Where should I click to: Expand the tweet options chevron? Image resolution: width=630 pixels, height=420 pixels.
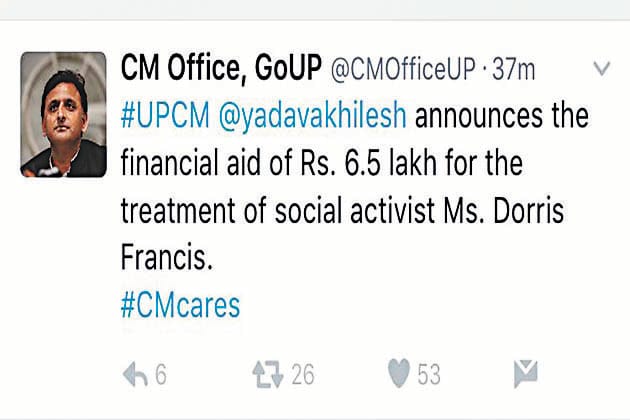602,69
